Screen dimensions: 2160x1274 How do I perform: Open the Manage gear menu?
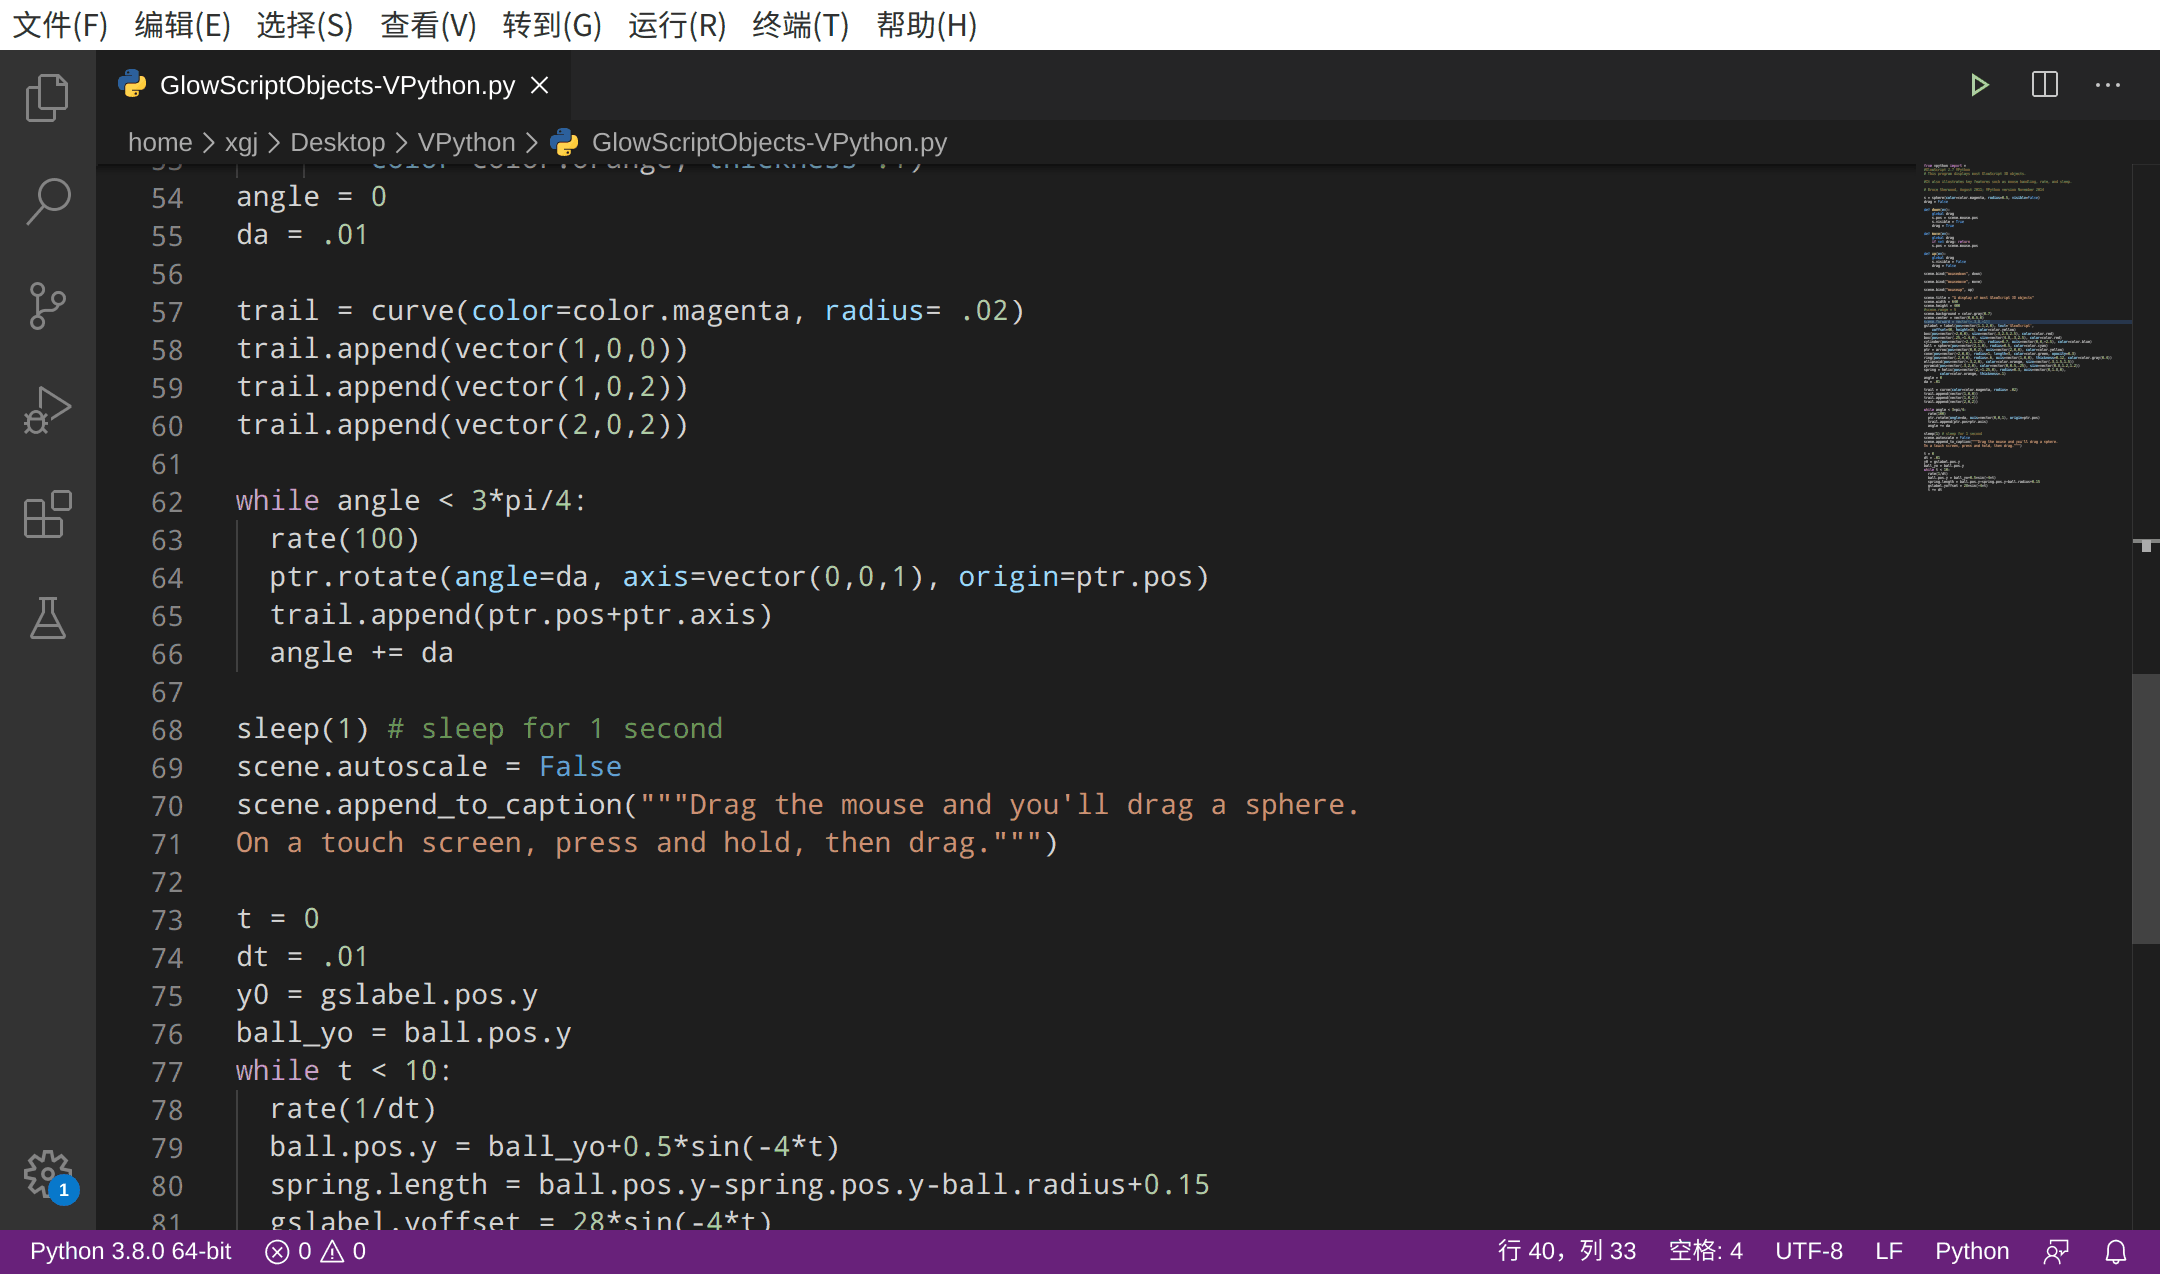coord(47,1175)
